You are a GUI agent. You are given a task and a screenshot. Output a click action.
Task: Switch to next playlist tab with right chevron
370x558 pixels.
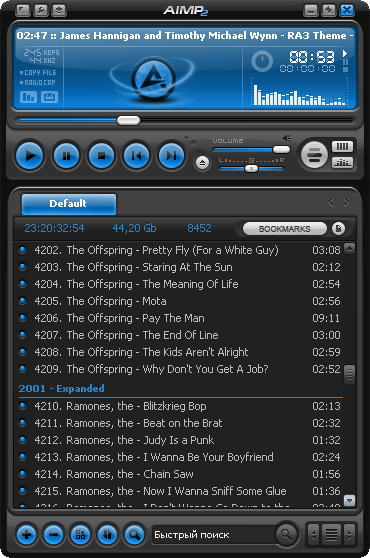346,202
